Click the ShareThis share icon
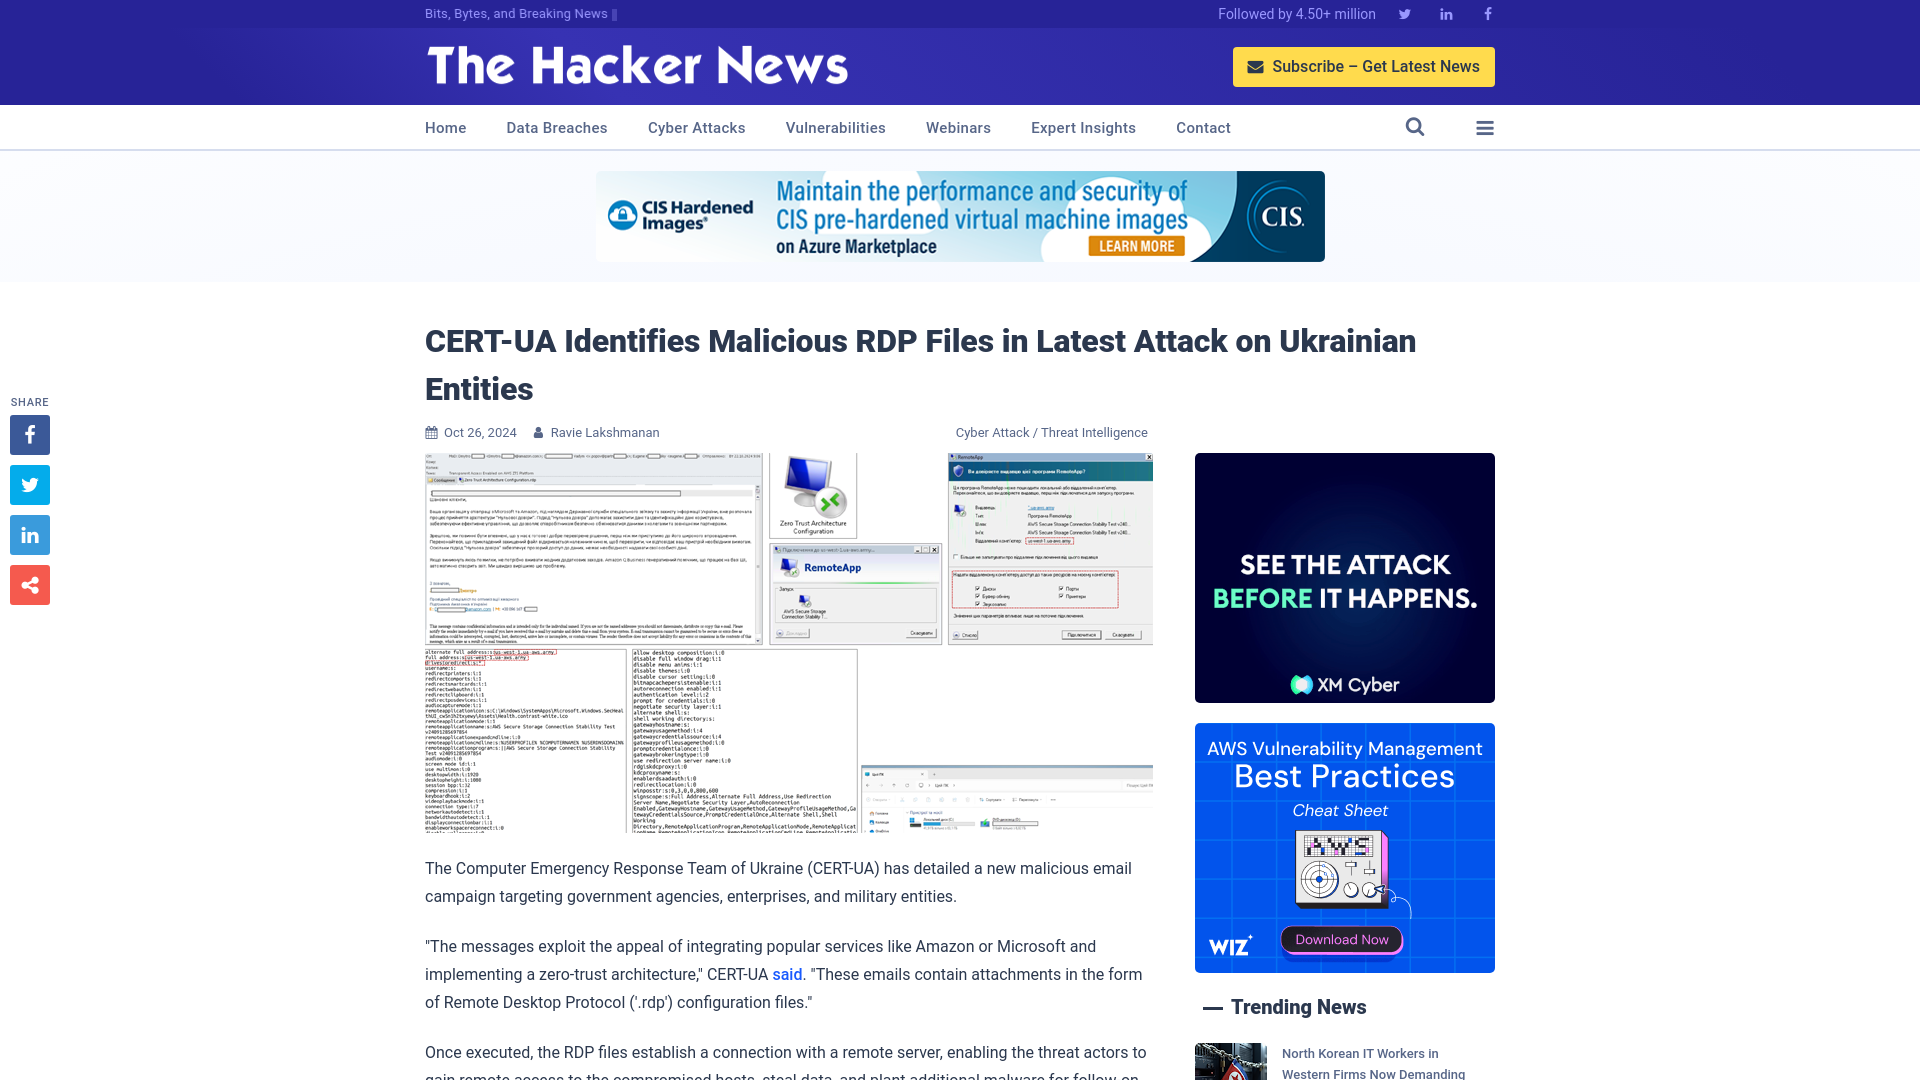Screen dimensions: 1920x1080 (29, 584)
